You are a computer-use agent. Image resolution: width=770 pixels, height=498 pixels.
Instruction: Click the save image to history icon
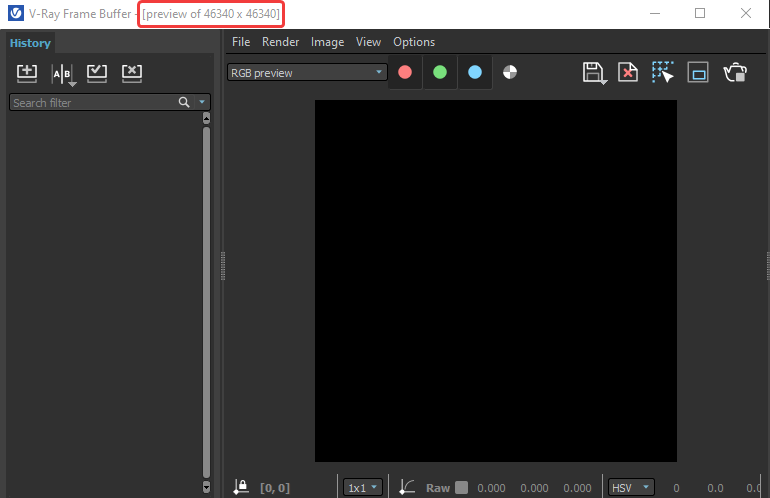point(27,73)
